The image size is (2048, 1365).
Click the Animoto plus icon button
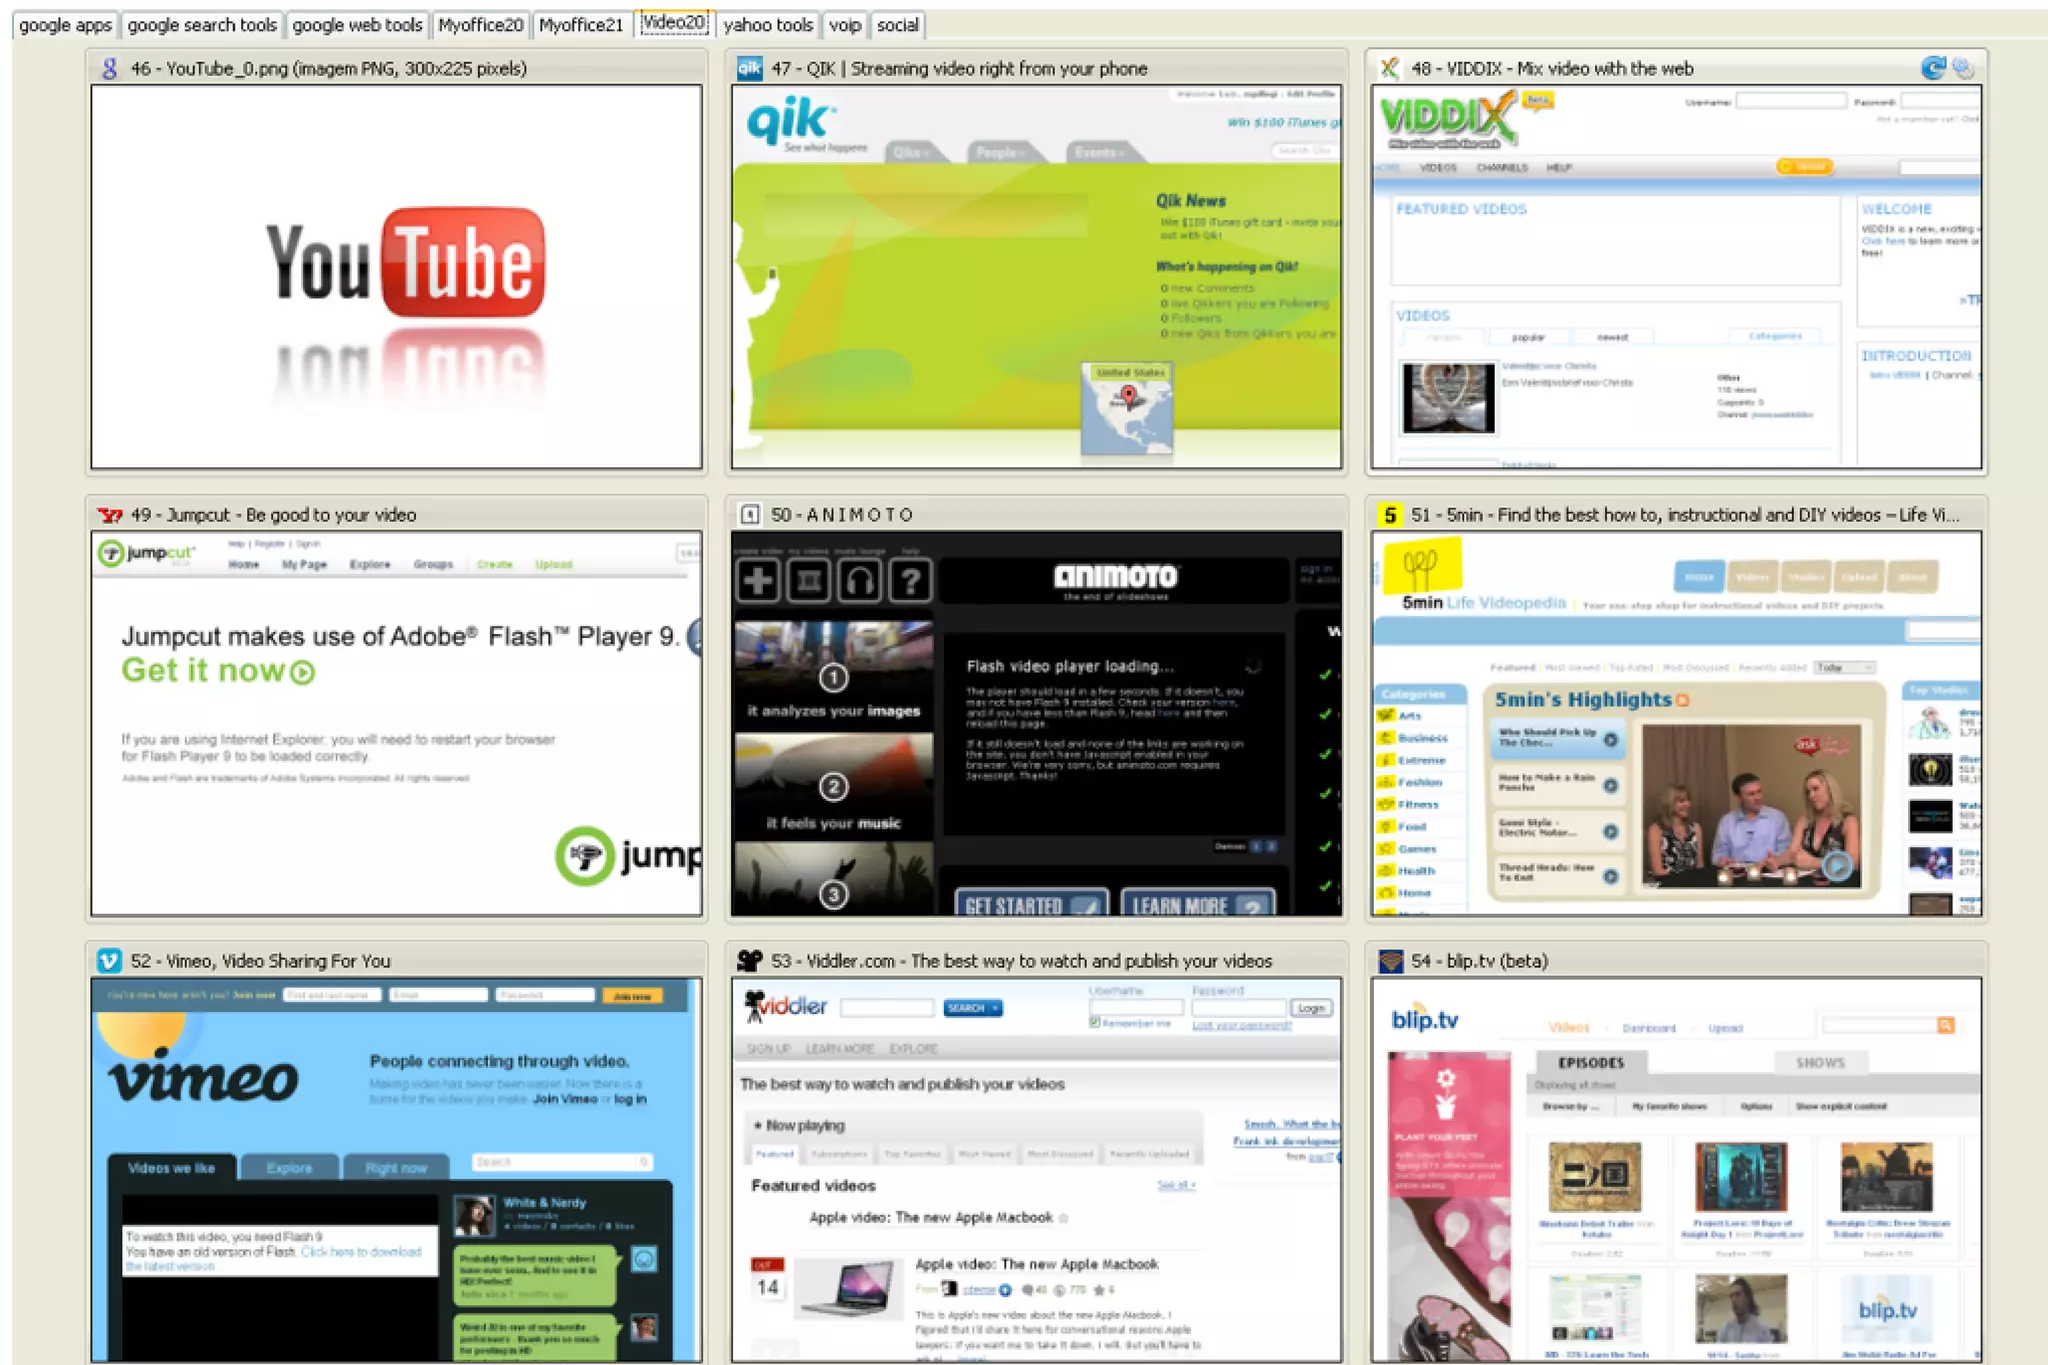(758, 580)
